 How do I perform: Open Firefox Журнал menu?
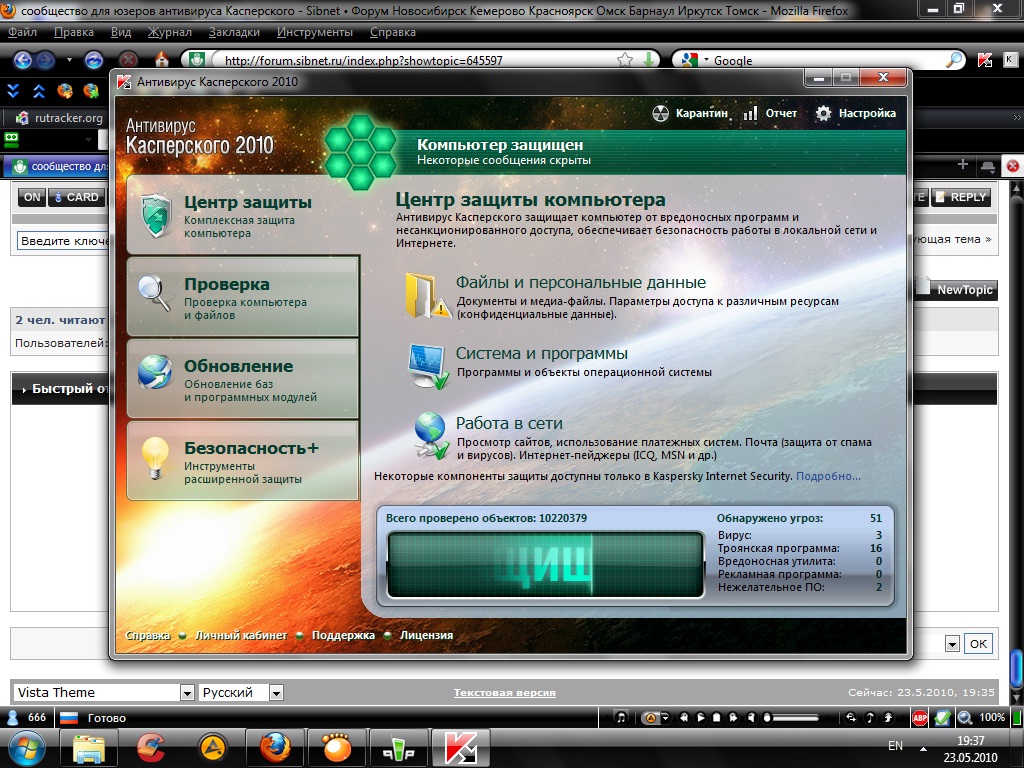pyautogui.click(x=170, y=32)
